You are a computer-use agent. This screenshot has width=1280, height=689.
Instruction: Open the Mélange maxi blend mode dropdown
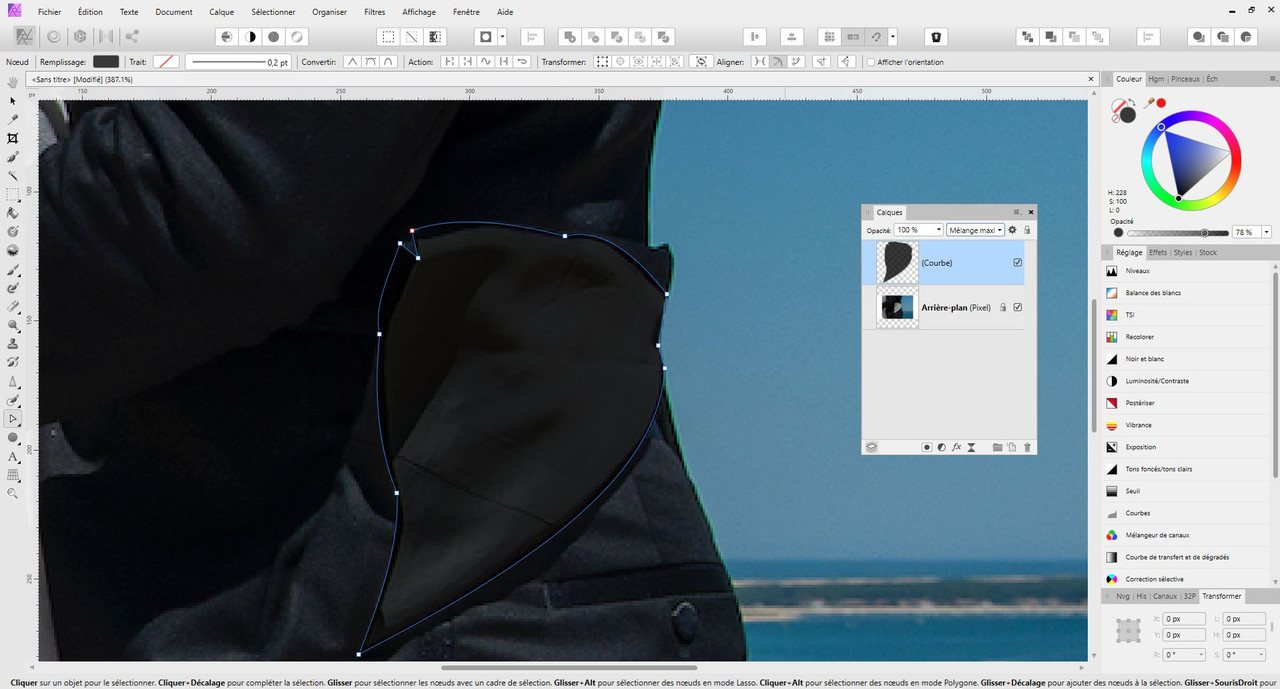(975, 230)
